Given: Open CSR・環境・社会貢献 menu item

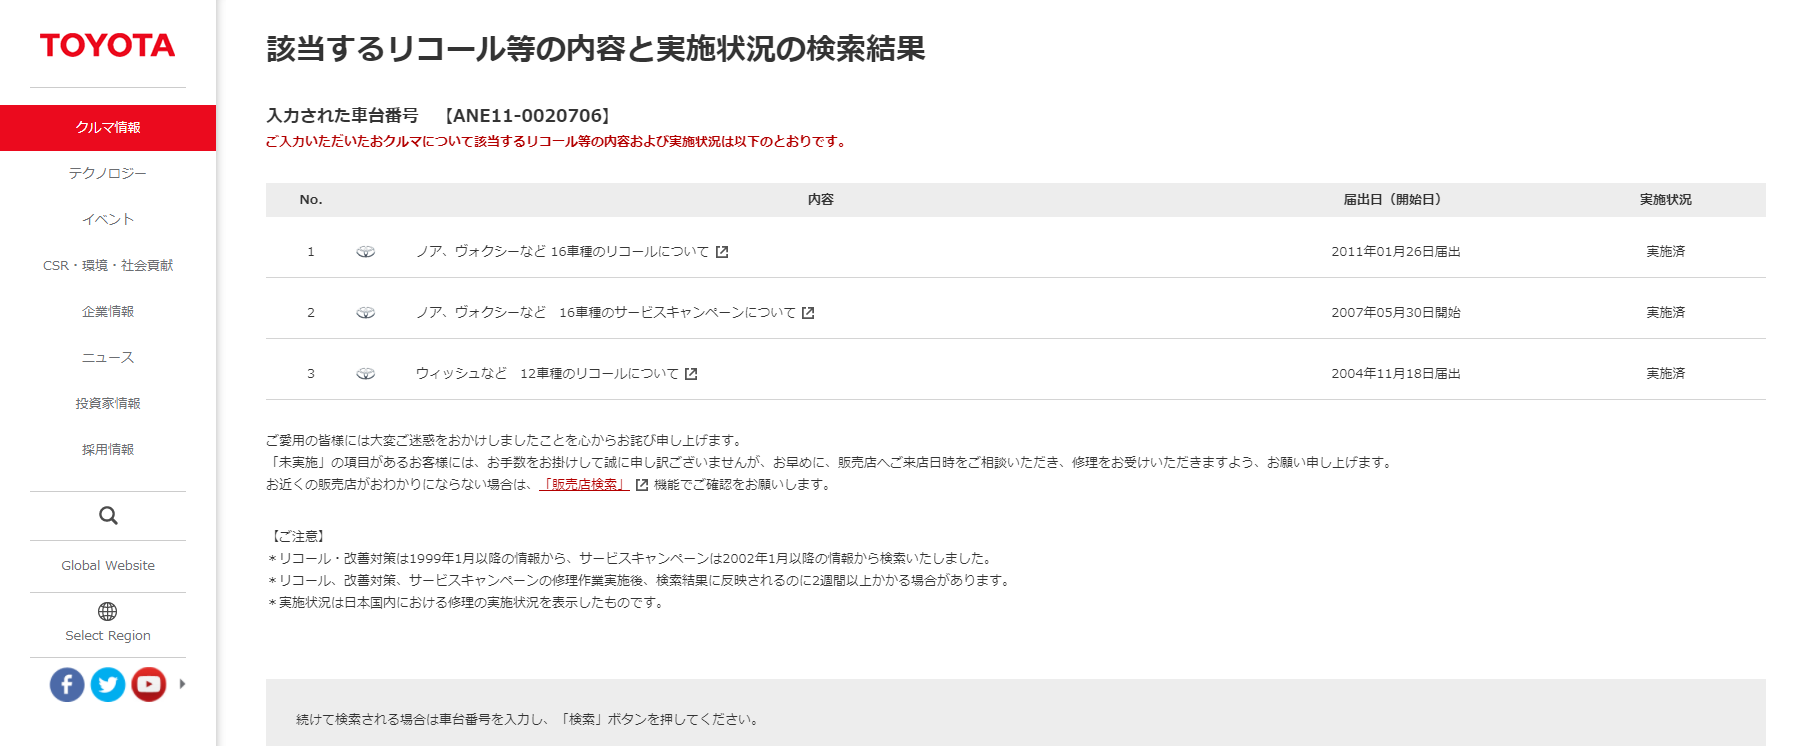Looking at the screenshot, I should 108,266.
